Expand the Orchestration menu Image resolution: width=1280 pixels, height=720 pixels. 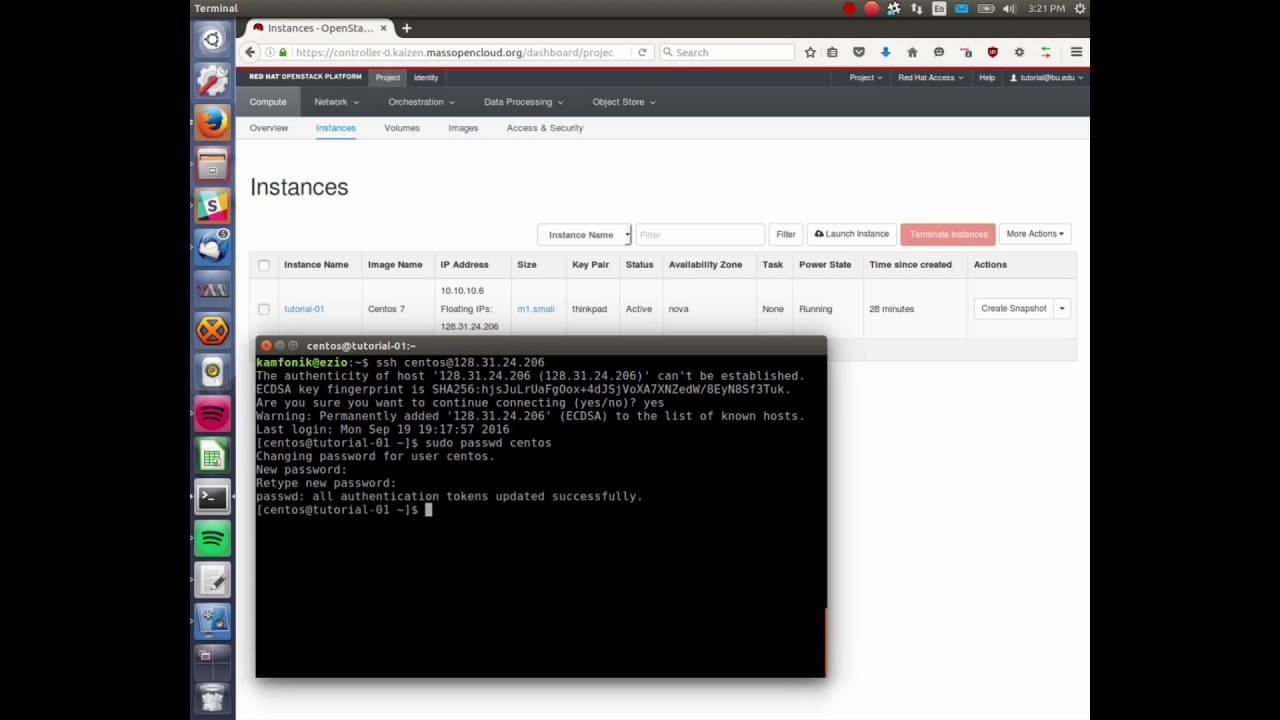click(421, 102)
